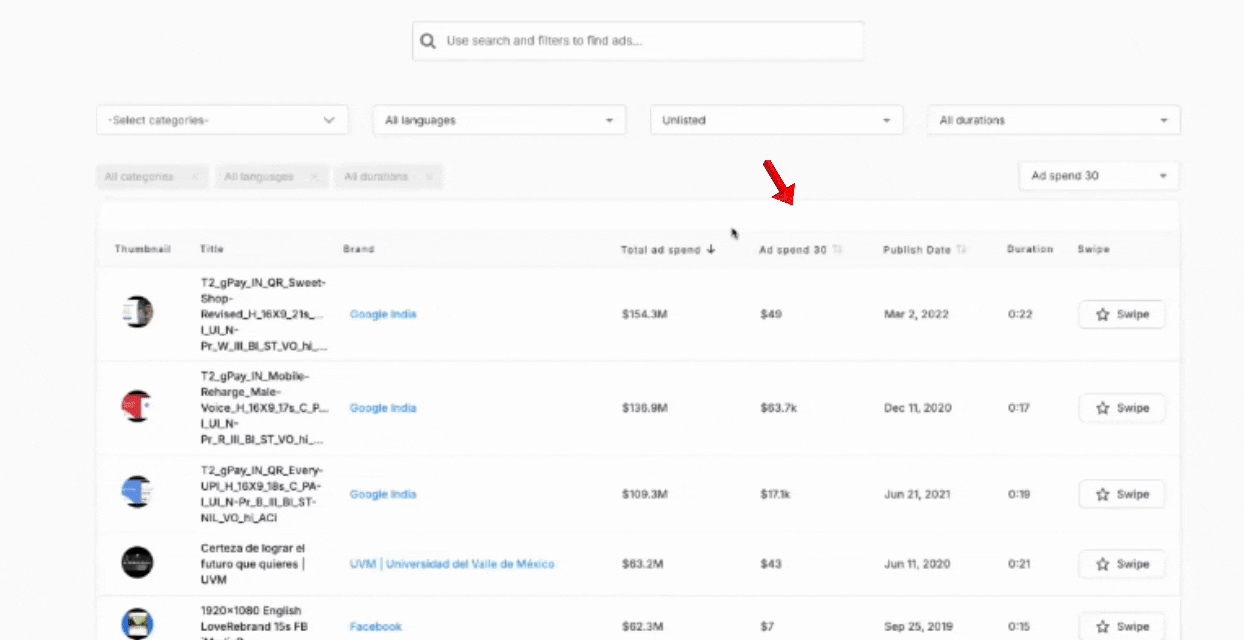
Task: Remove the All languages filter chip
Action: point(314,177)
